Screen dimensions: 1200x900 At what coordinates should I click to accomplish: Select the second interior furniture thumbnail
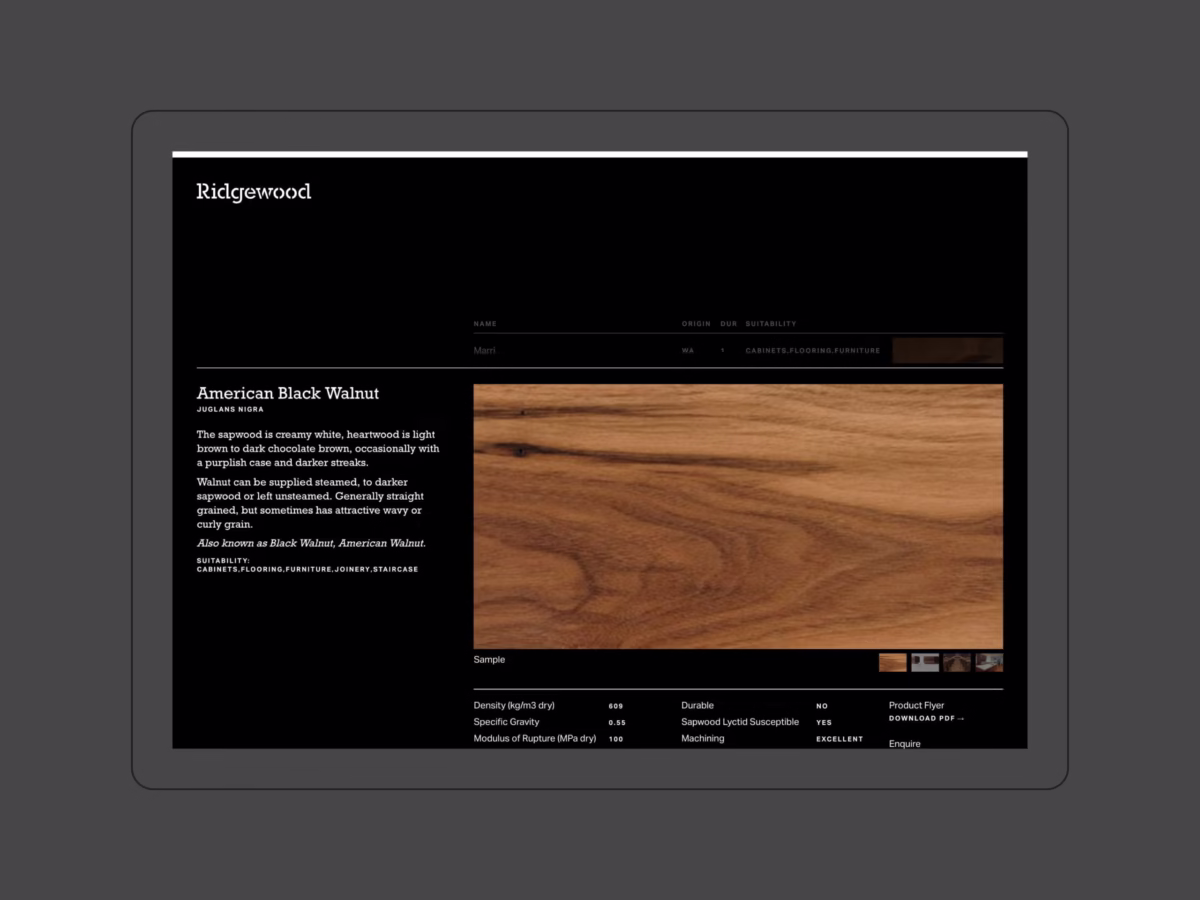pyautogui.click(x=925, y=662)
